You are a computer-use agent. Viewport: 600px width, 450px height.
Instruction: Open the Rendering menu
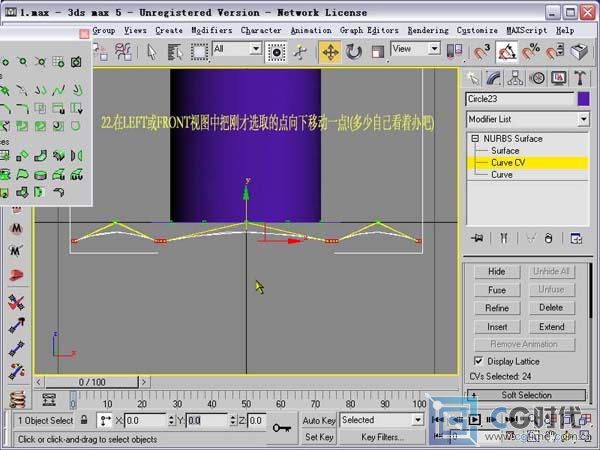[x=428, y=30]
